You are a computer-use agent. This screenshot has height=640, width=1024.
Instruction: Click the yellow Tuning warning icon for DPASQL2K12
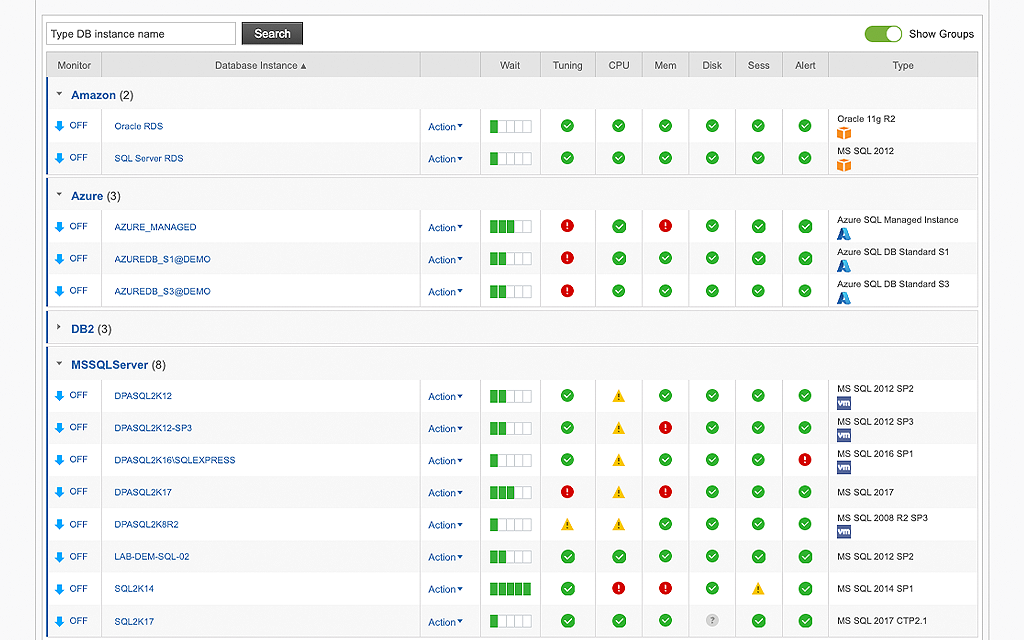tap(618, 395)
